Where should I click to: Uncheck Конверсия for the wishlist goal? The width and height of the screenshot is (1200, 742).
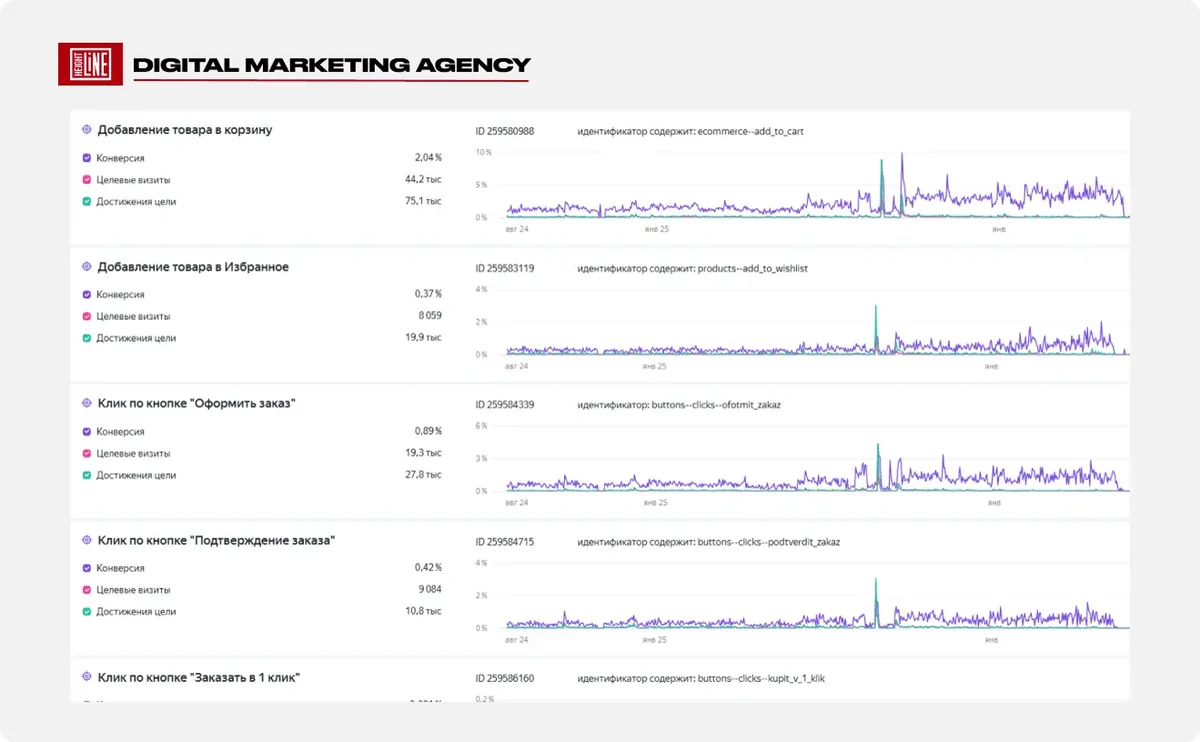(87, 295)
